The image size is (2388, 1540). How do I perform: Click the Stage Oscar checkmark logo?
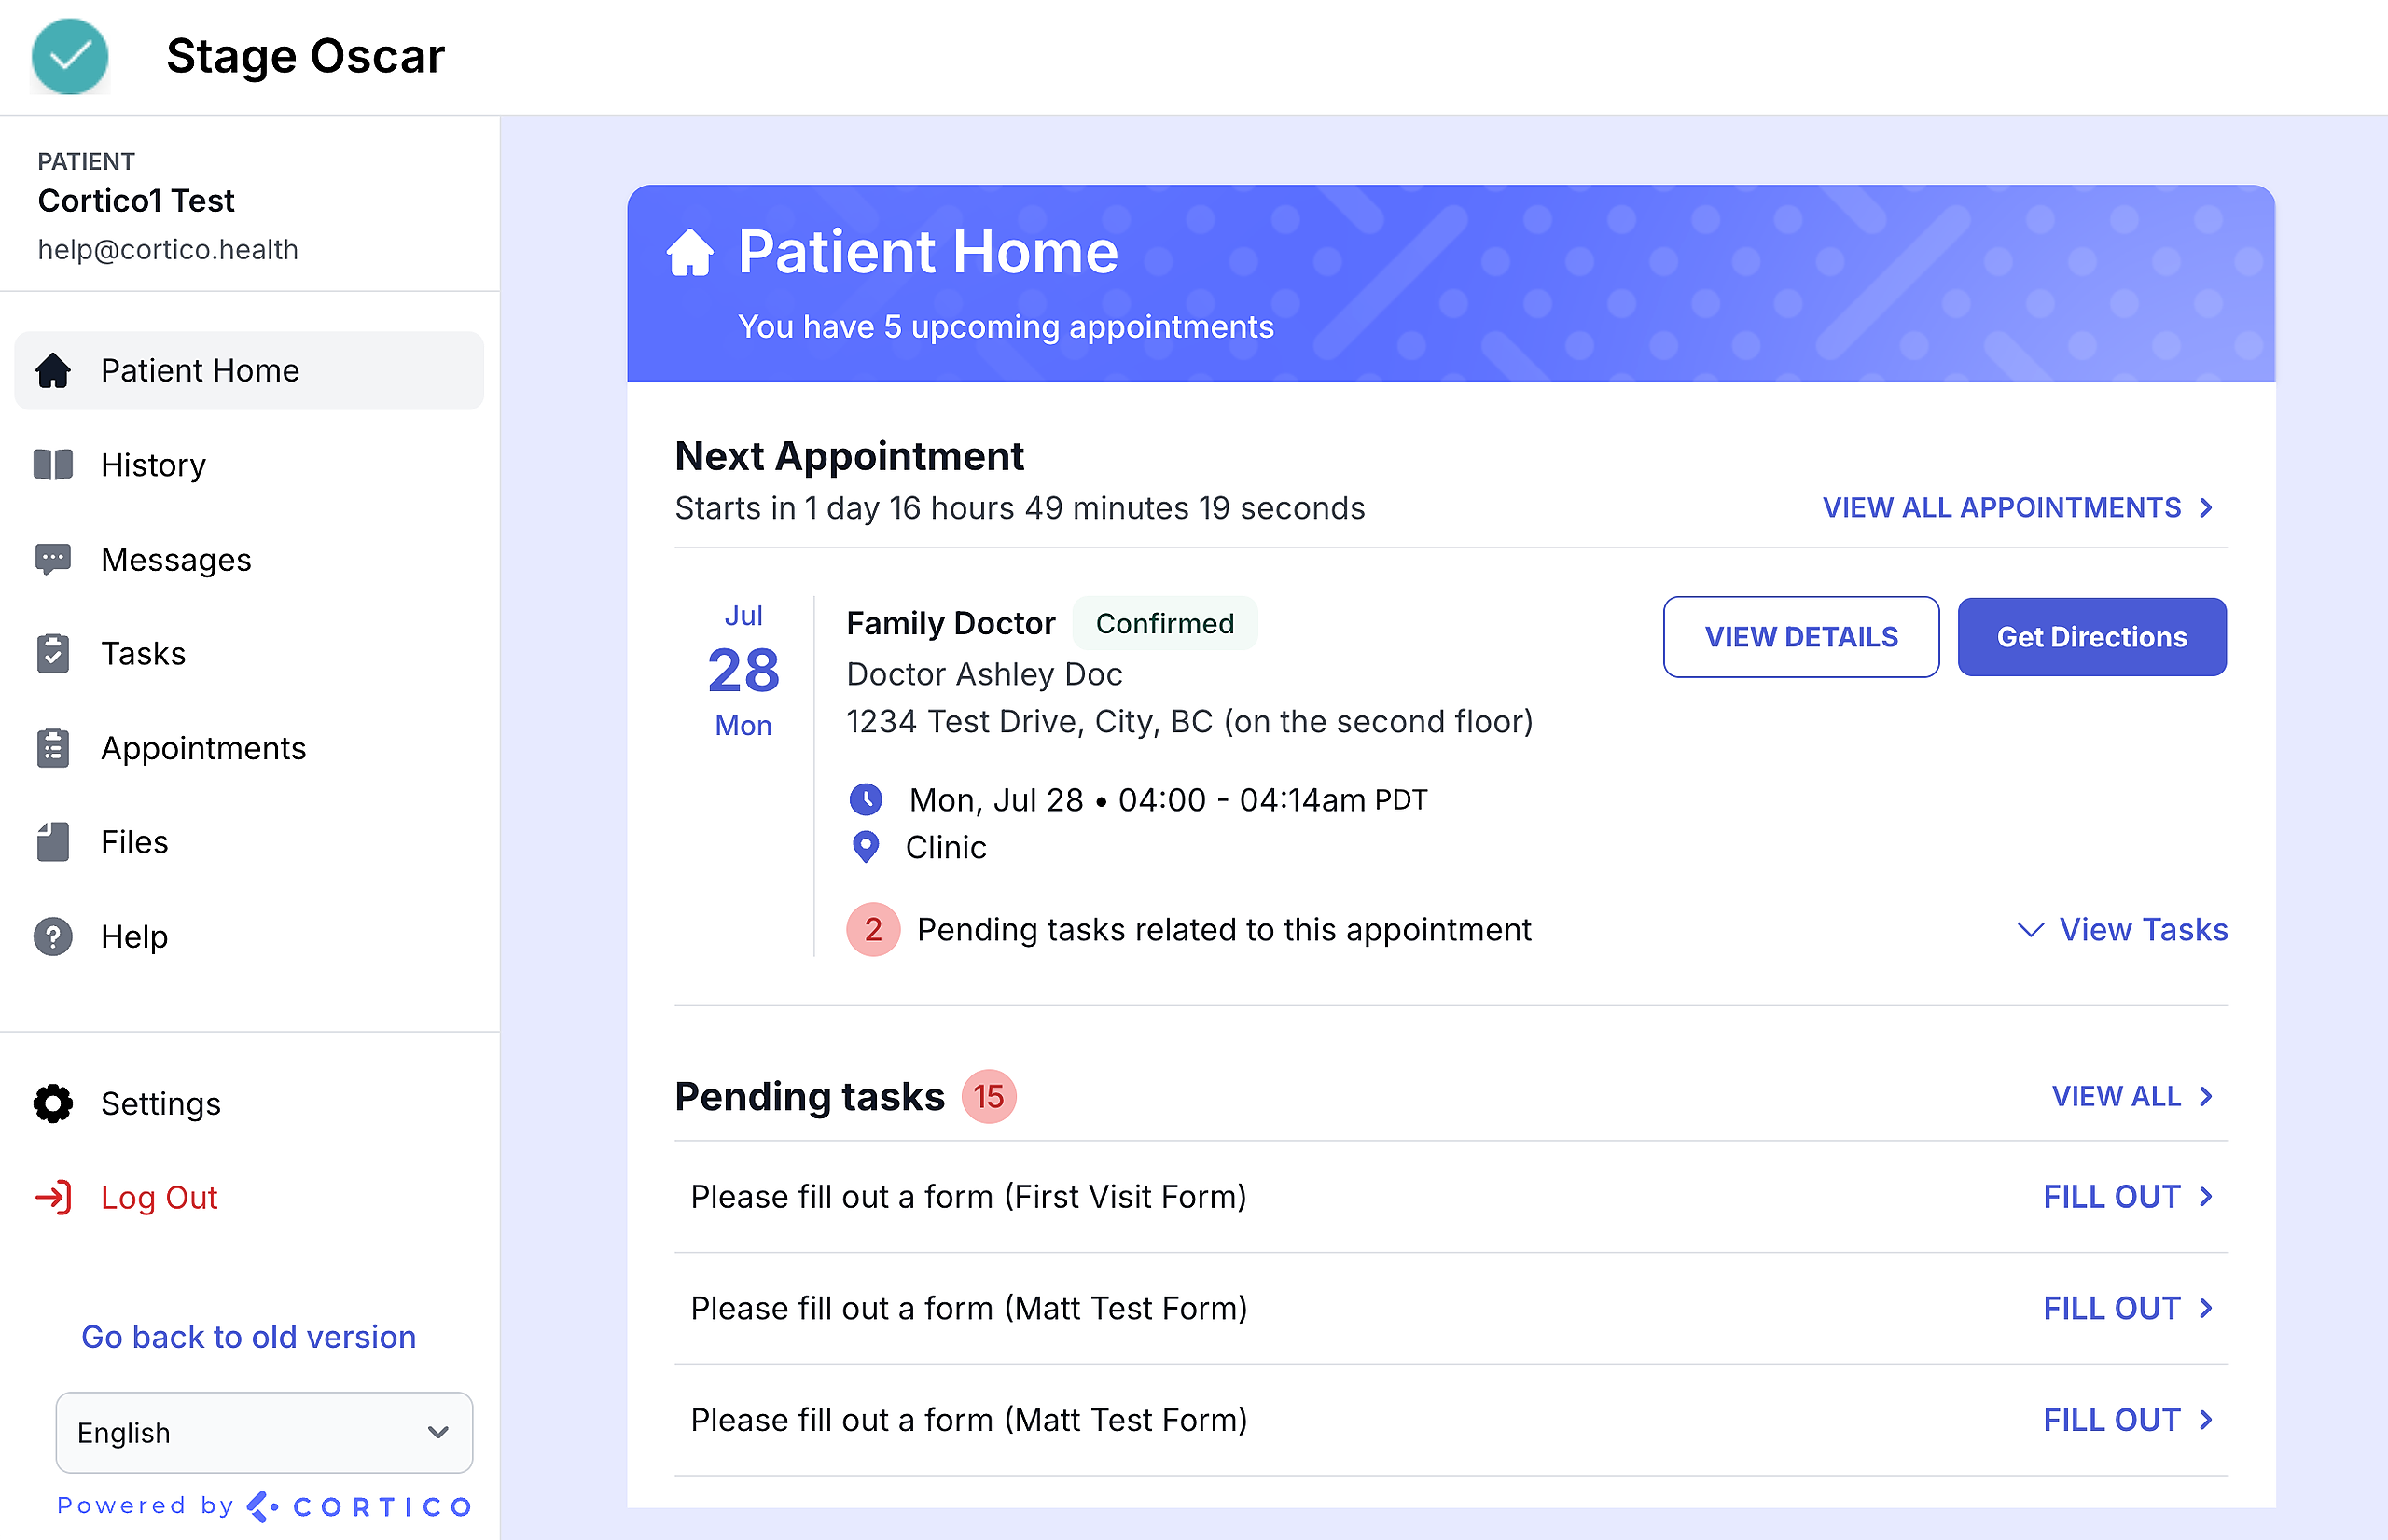click(x=70, y=56)
